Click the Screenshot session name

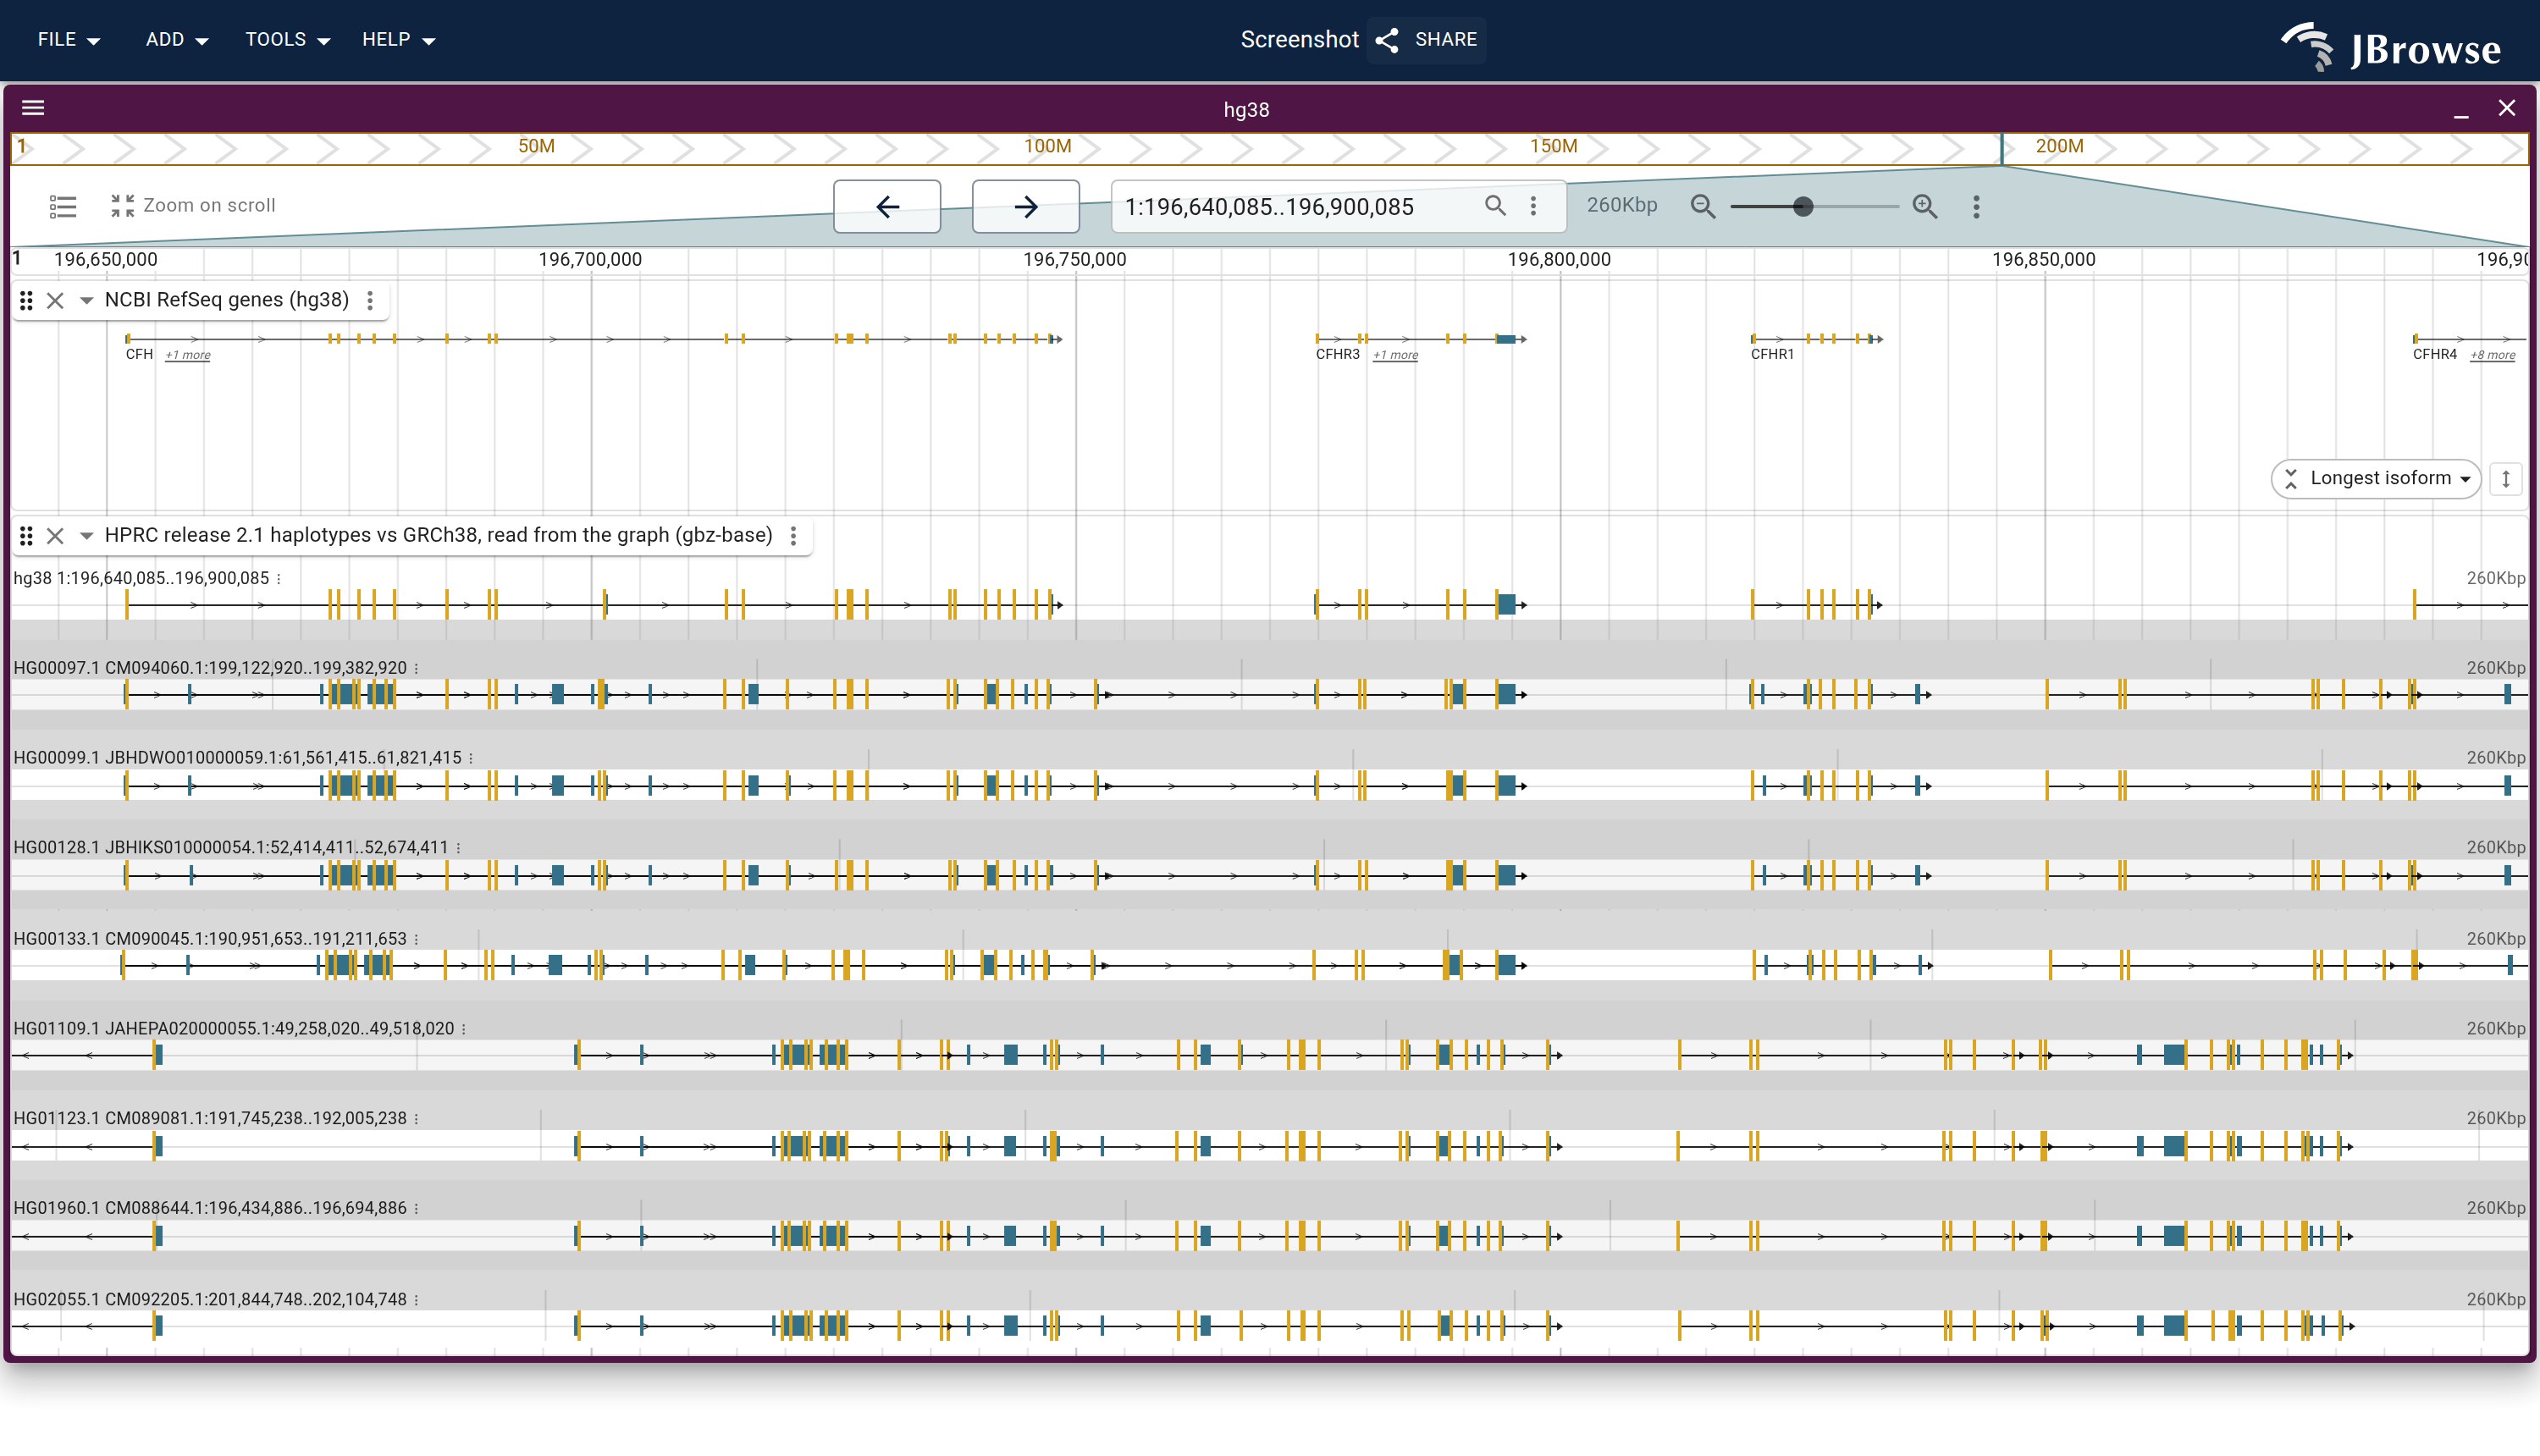coord(1299,40)
